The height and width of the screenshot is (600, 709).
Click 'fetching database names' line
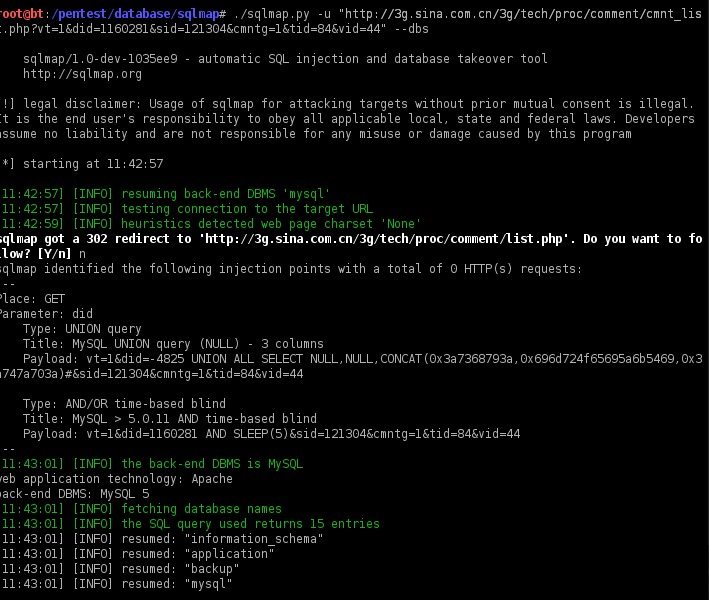(141, 509)
